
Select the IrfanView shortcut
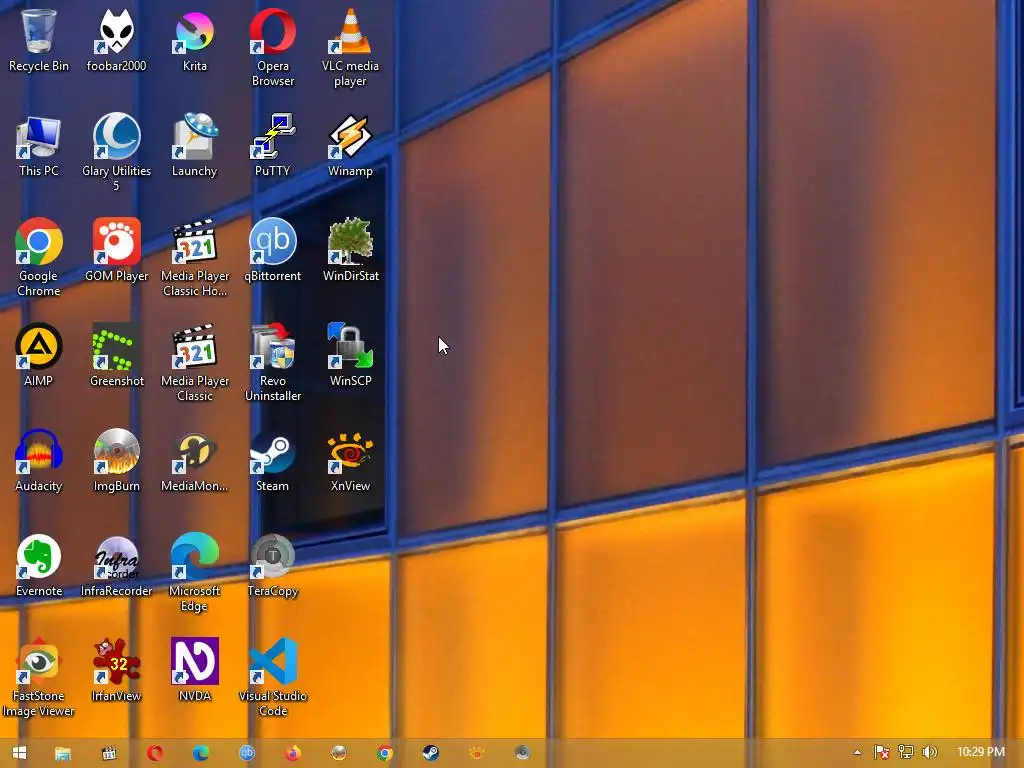(116, 671)
